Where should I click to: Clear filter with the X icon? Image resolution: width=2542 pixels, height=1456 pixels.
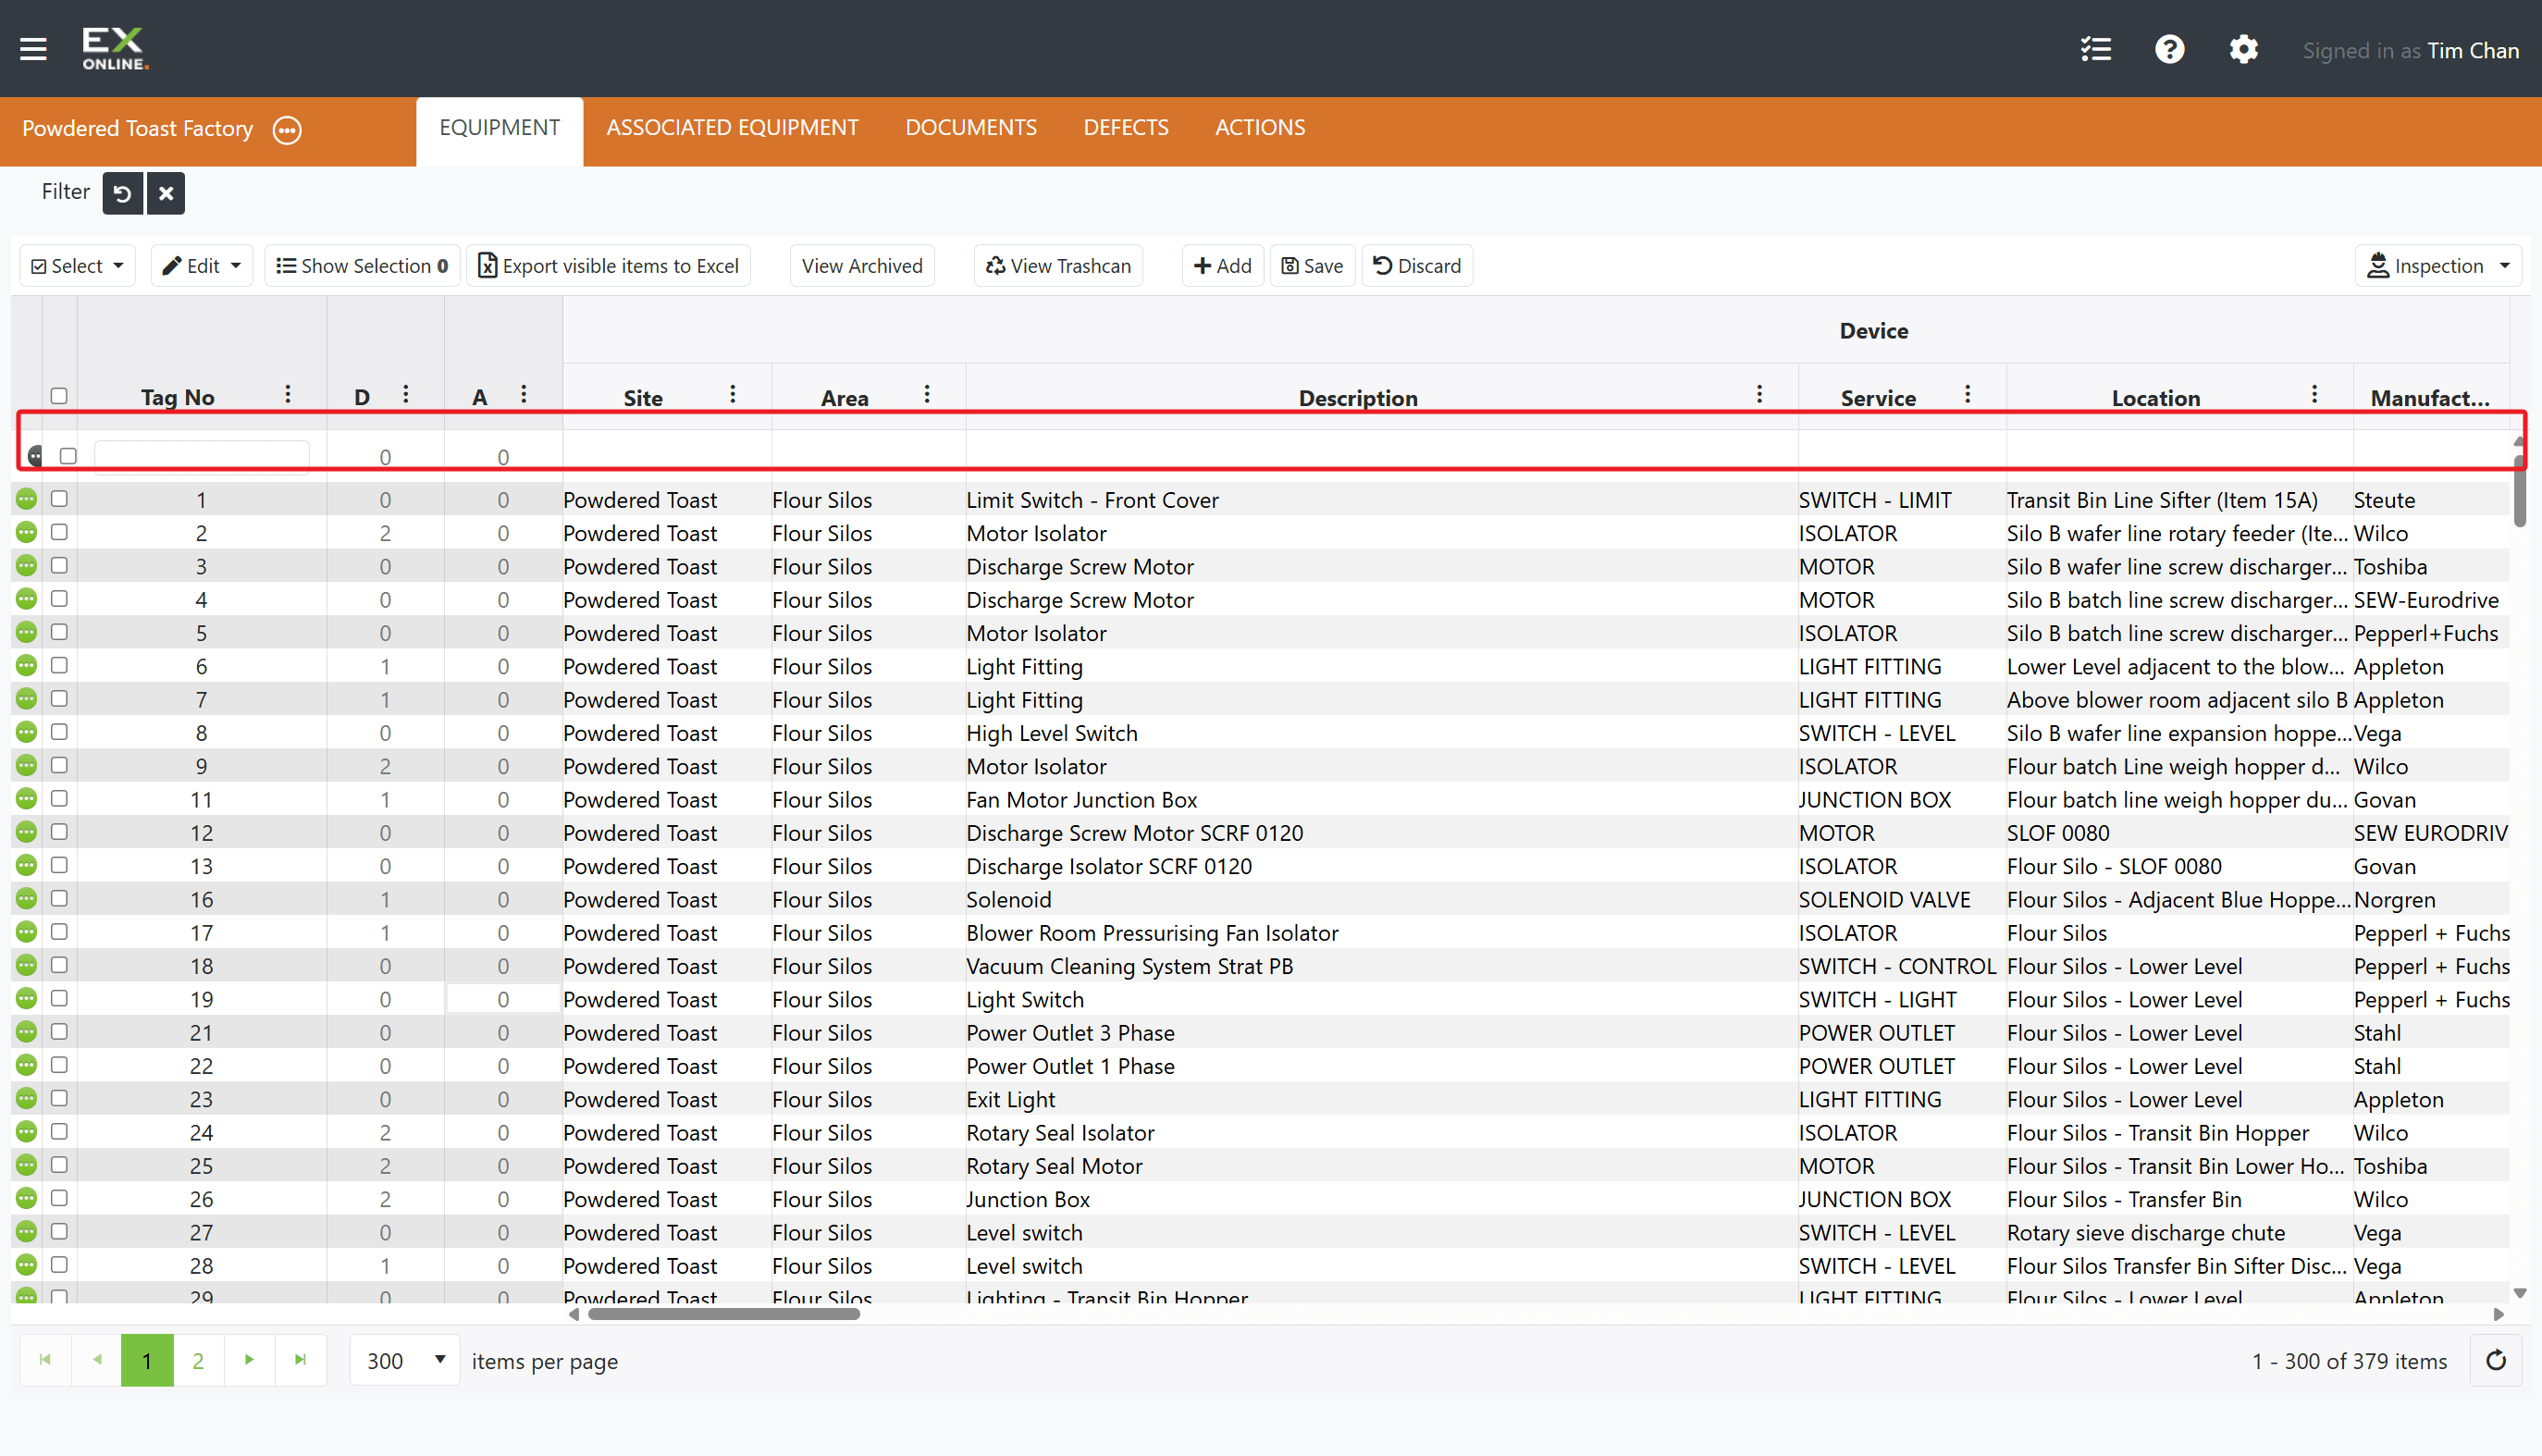click(x=166, y=193)
